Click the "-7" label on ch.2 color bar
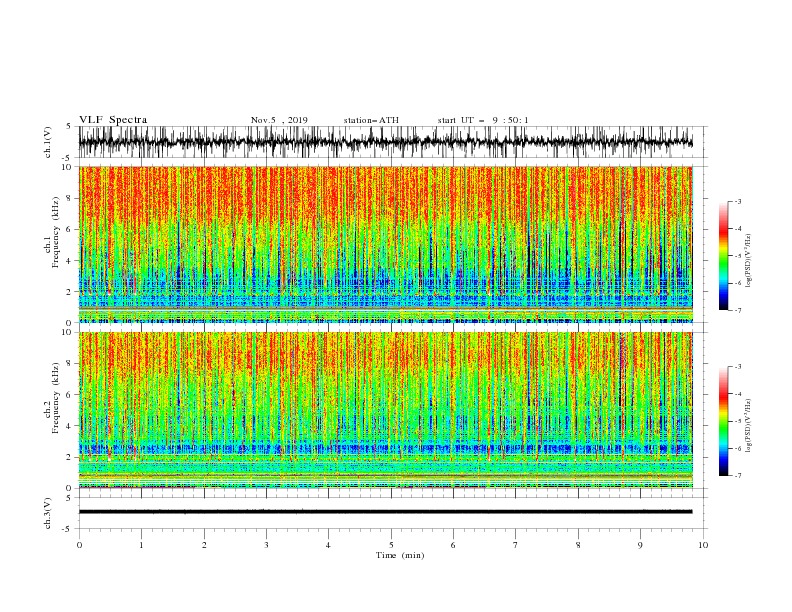Viewport: 792px width, 612px height. (x=738, y=475)
